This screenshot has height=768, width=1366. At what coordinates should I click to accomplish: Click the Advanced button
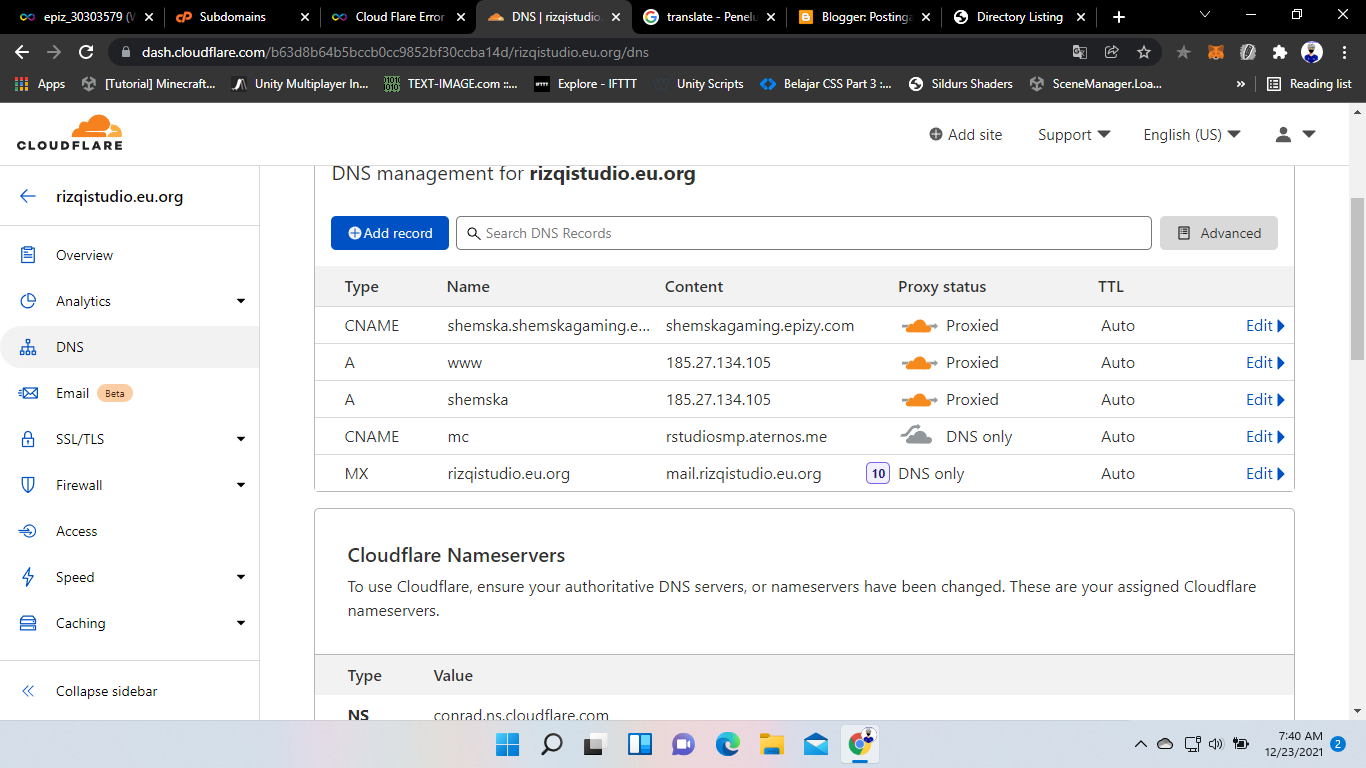[1219, 233]
